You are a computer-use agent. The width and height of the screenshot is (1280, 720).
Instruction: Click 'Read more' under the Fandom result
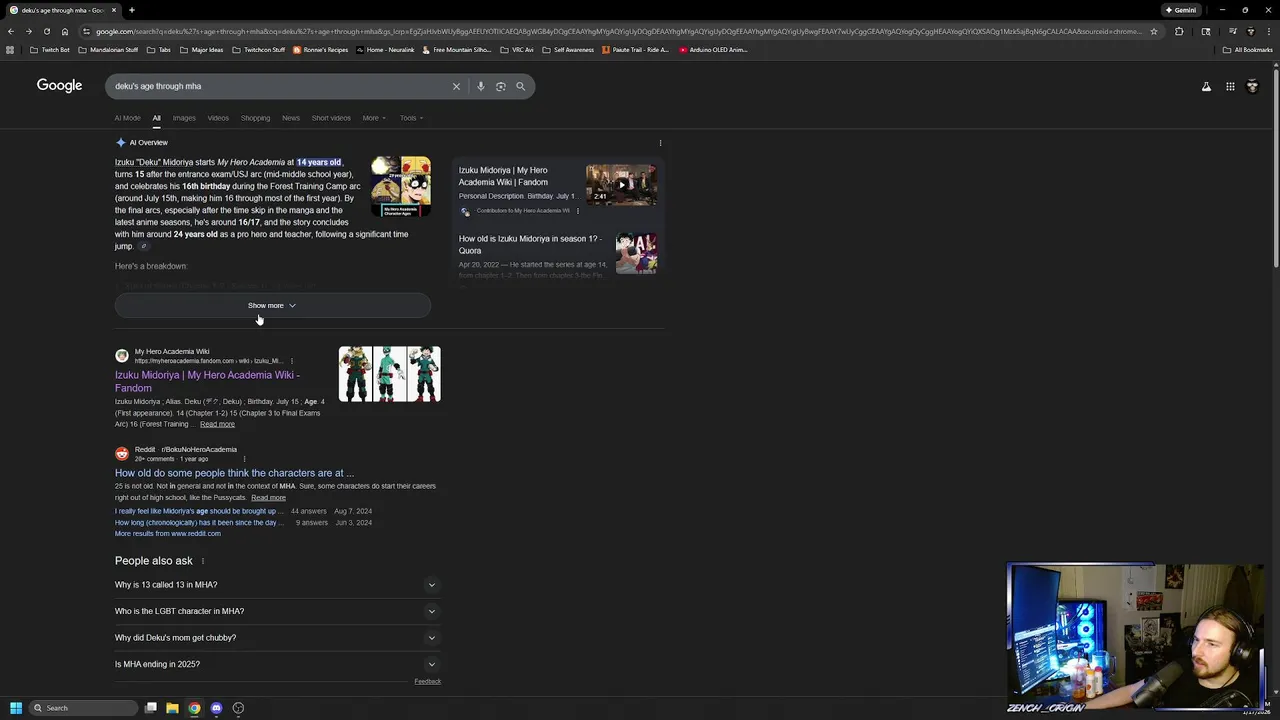217,424
